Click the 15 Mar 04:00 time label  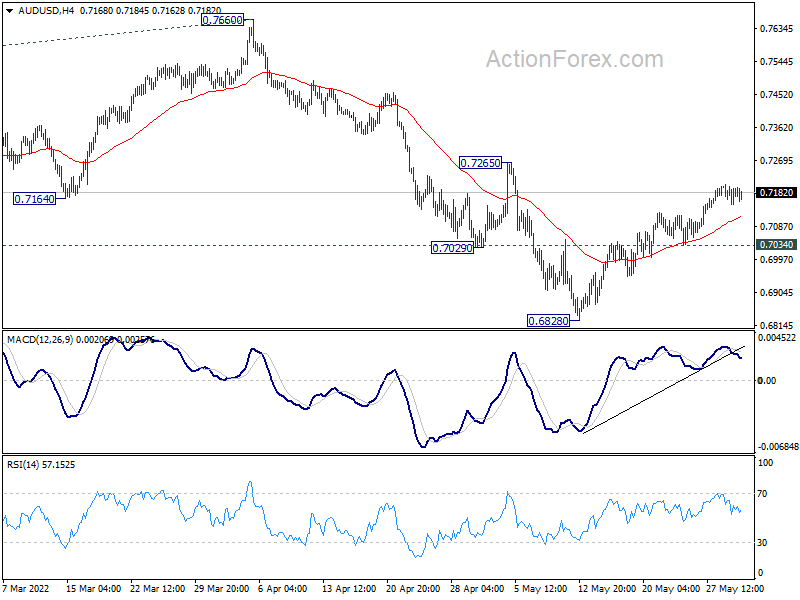[93, 589]
